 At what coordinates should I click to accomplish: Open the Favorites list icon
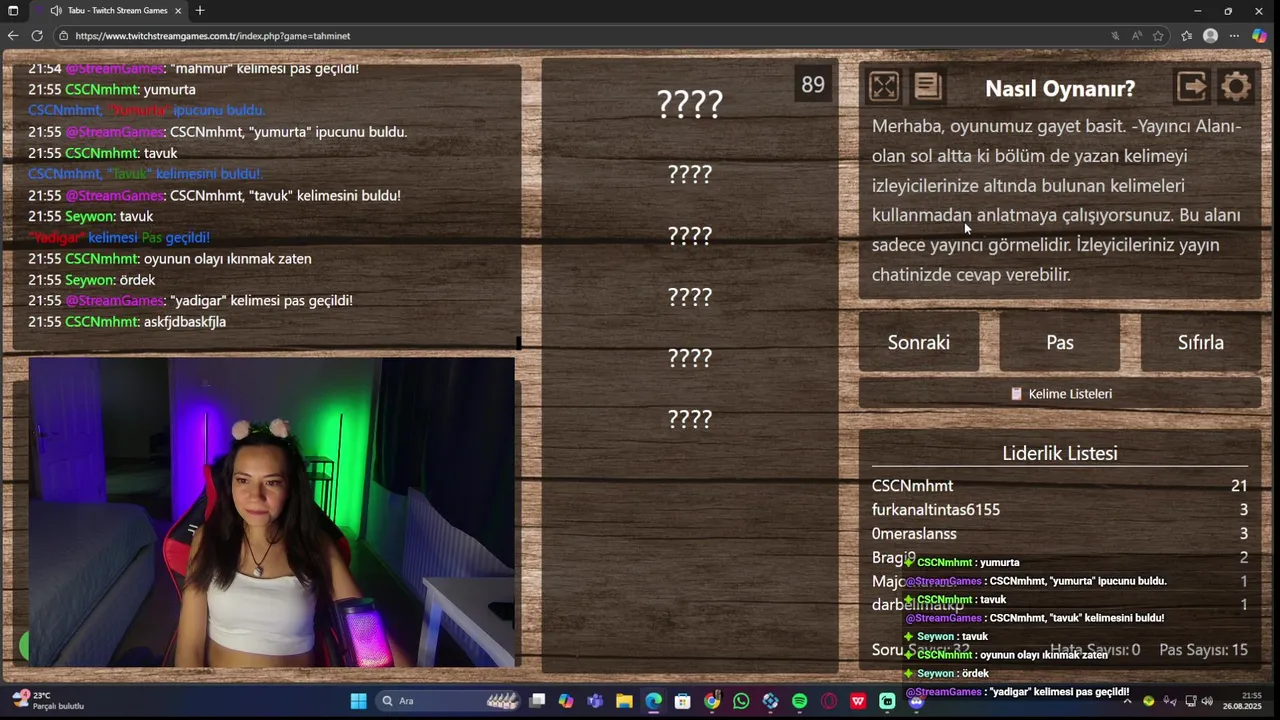click(1186, 35)
